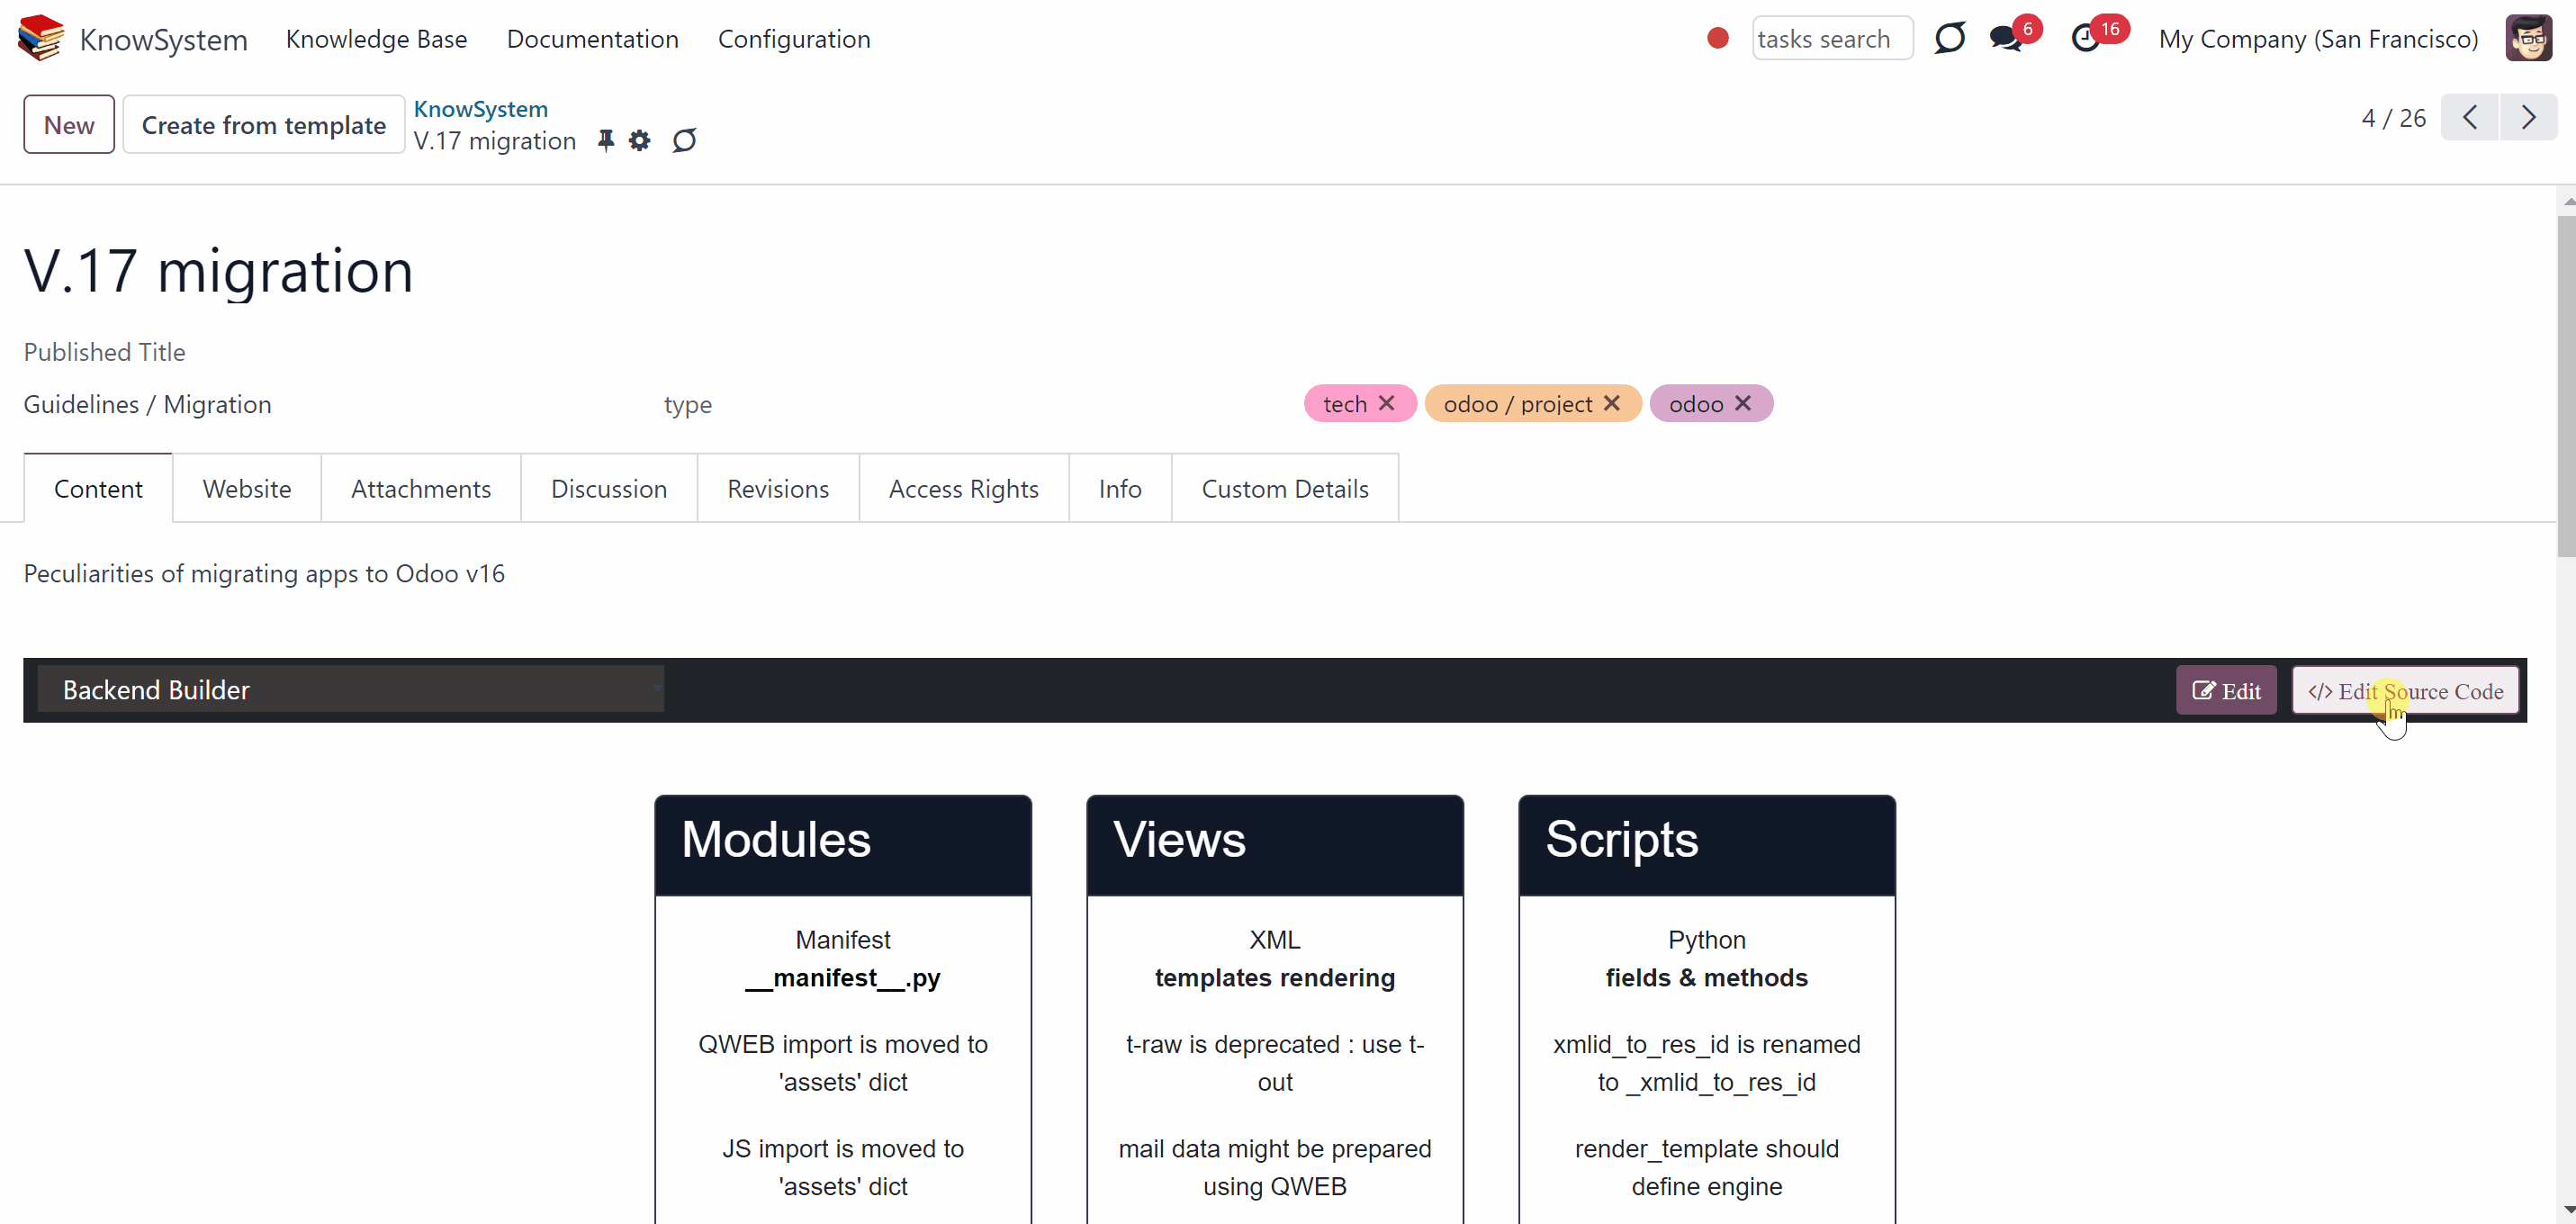This screenshot has width=2576, height=1224.
Task: Open the Knowledge Base menu
Action: pos(376,39)
